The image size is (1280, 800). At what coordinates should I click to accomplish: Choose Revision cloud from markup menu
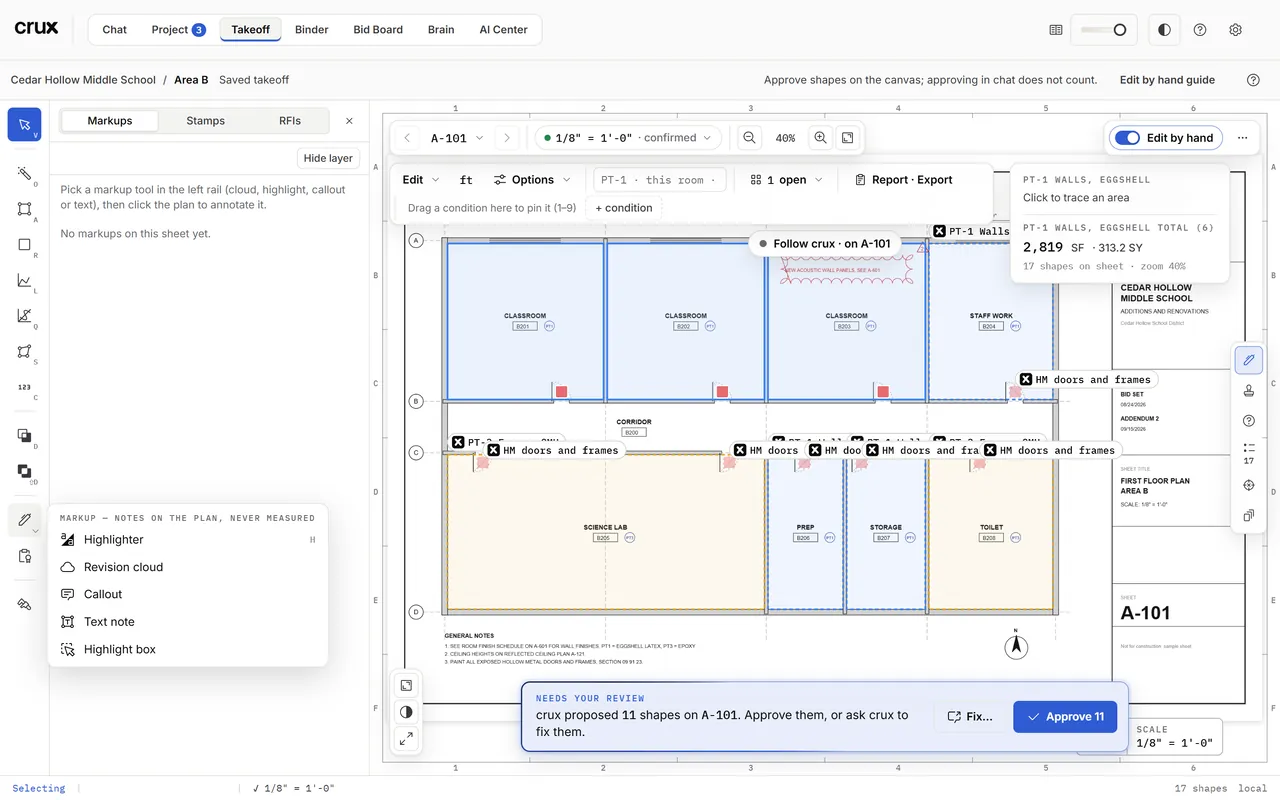[x=188, y=567]
